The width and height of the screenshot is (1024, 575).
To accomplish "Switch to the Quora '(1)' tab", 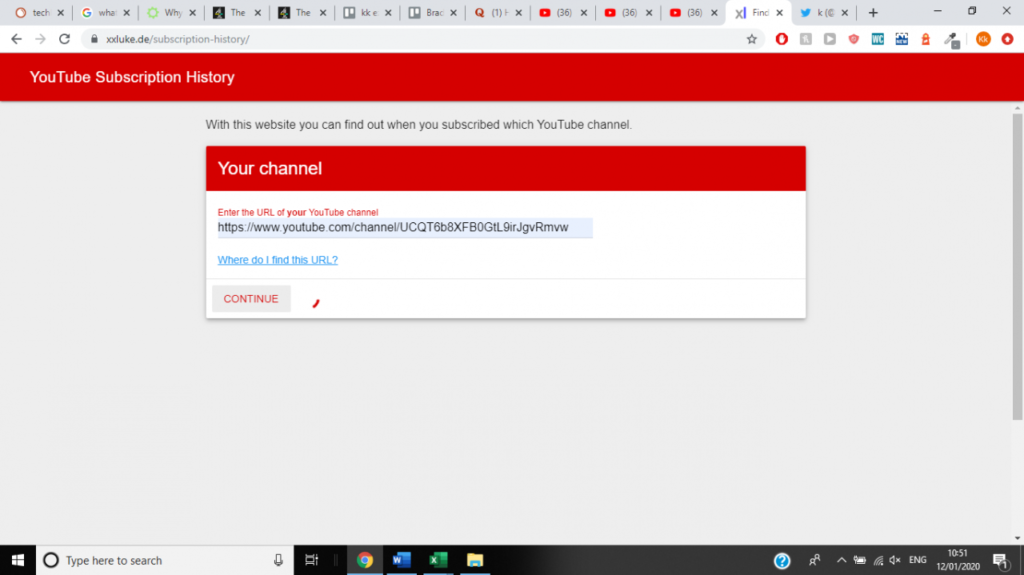I will [496, 12].
